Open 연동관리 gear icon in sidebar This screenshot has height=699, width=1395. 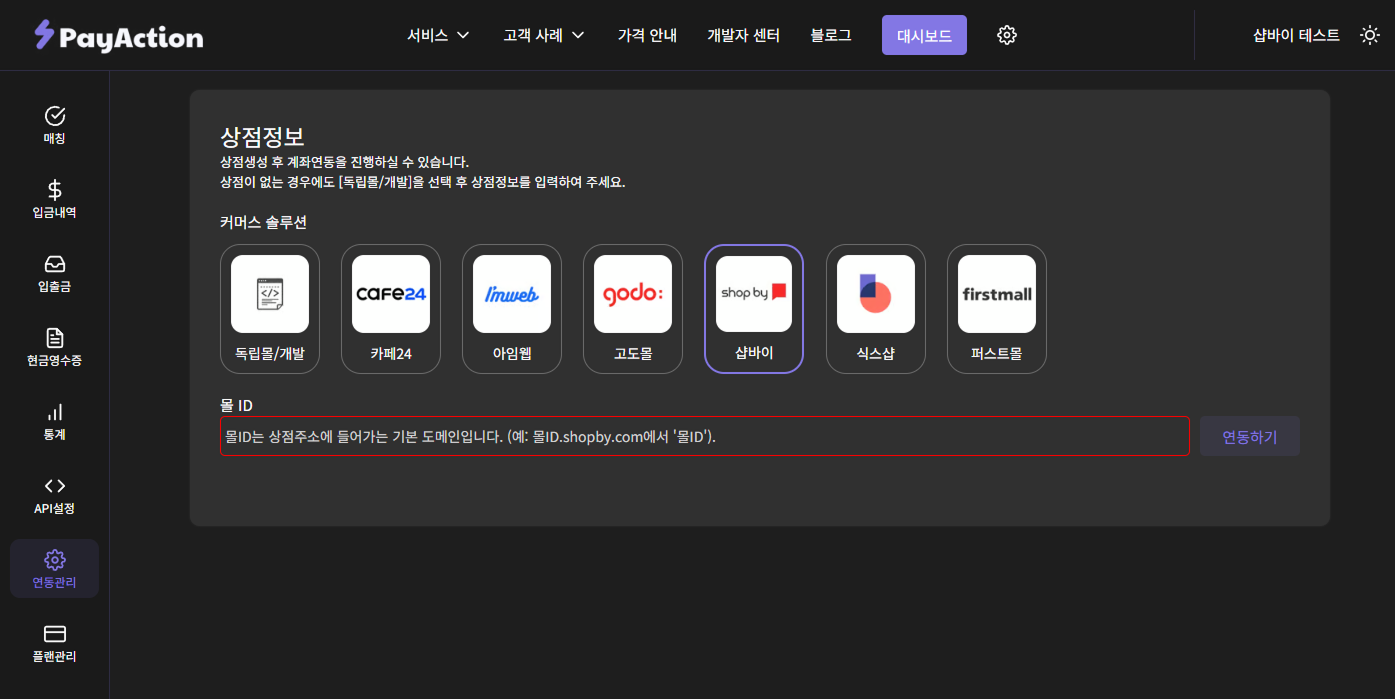click(55, 560)
